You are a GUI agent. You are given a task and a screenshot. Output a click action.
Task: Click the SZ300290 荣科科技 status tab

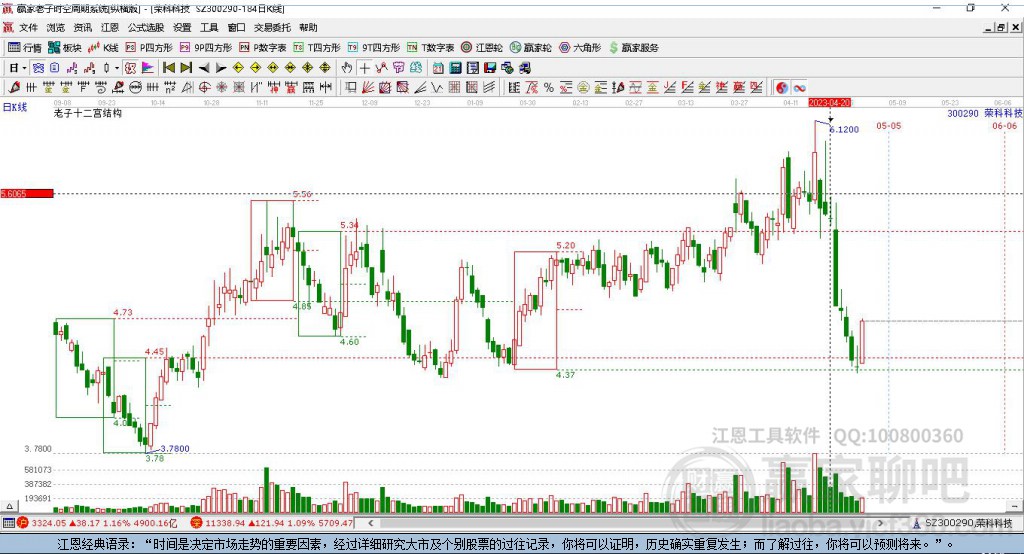tap(965, 523)
